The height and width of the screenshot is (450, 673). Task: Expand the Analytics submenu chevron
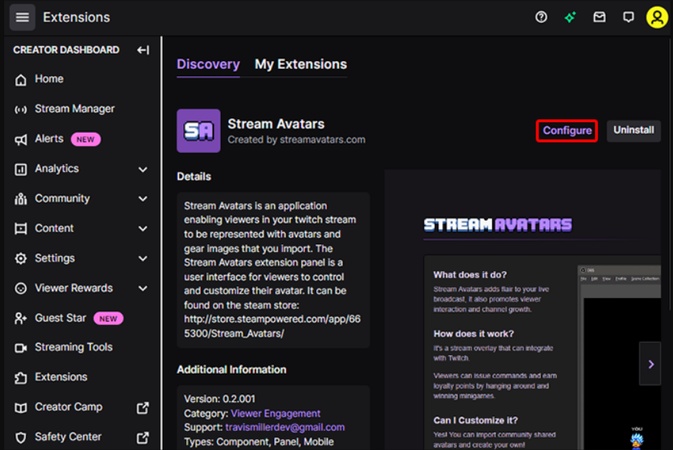tap(143, 170)
